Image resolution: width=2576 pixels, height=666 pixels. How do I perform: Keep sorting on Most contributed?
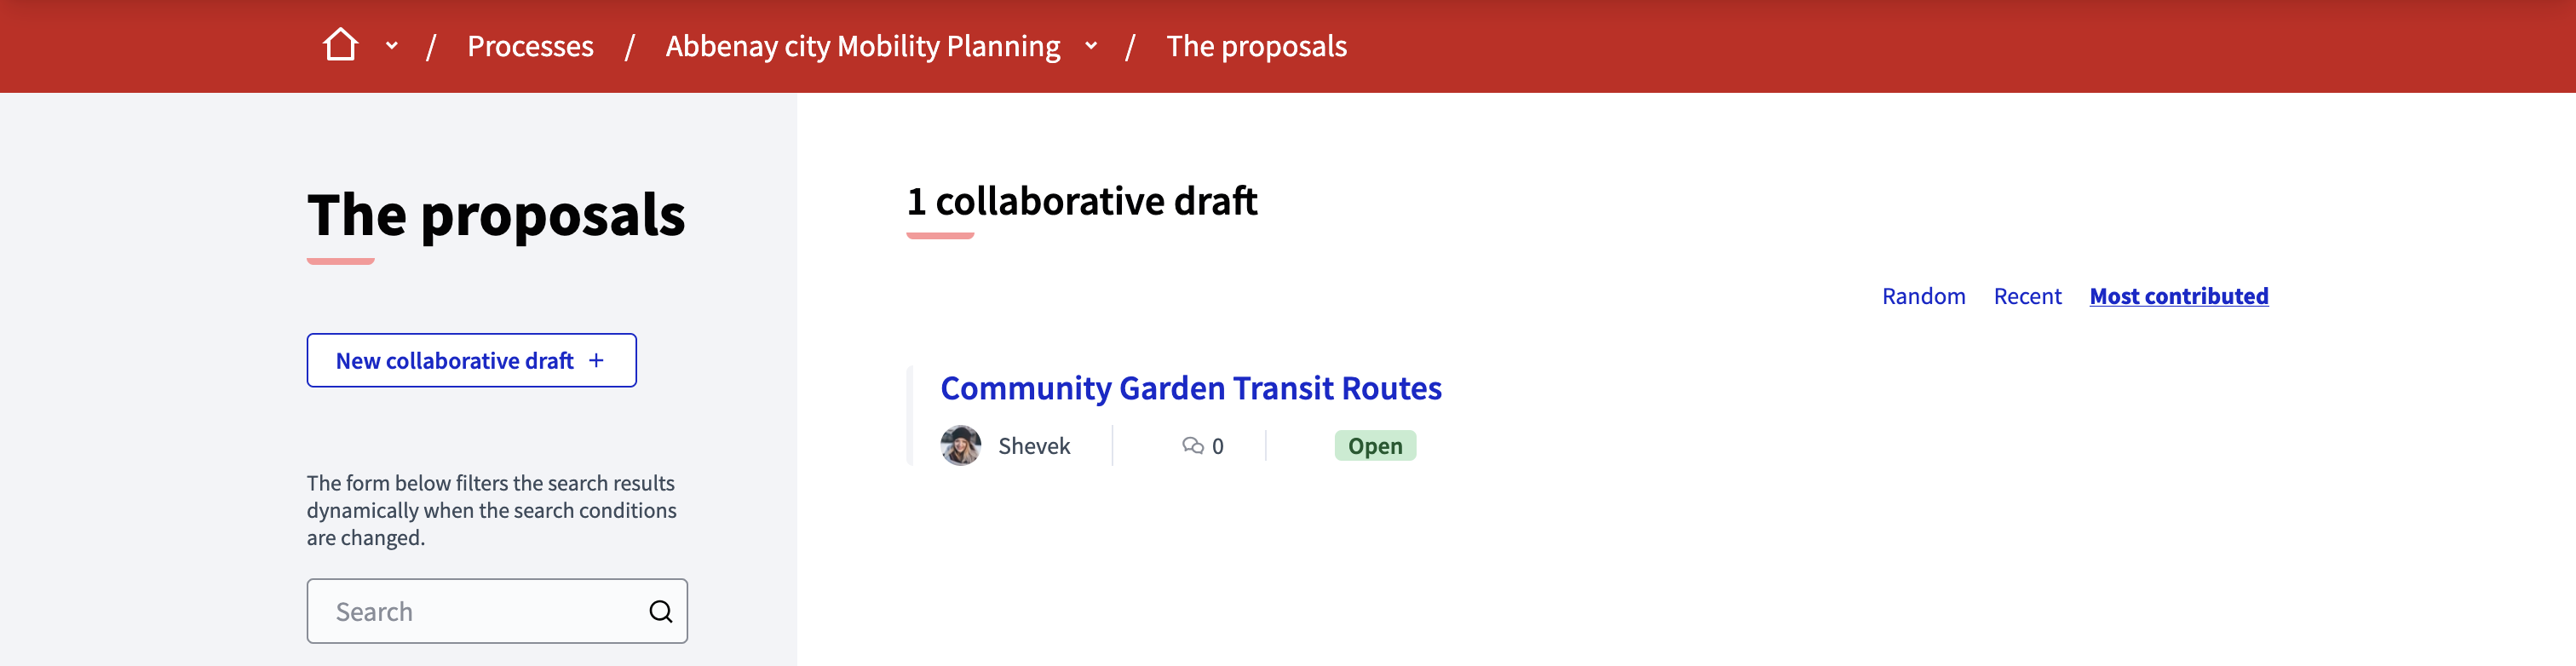coord(2179,296)
